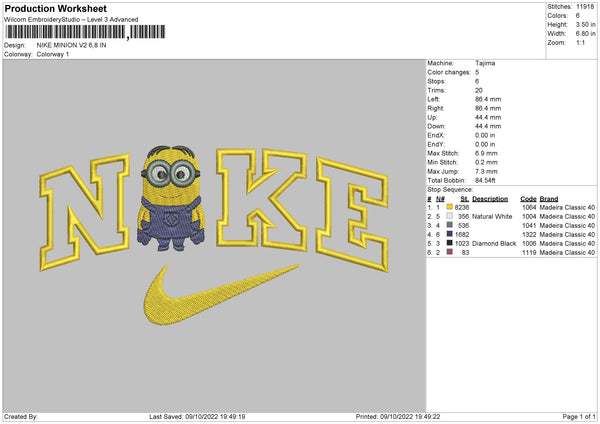Click the 'Colorway 1' value
The image size is (600, 424).
point(53,54)
